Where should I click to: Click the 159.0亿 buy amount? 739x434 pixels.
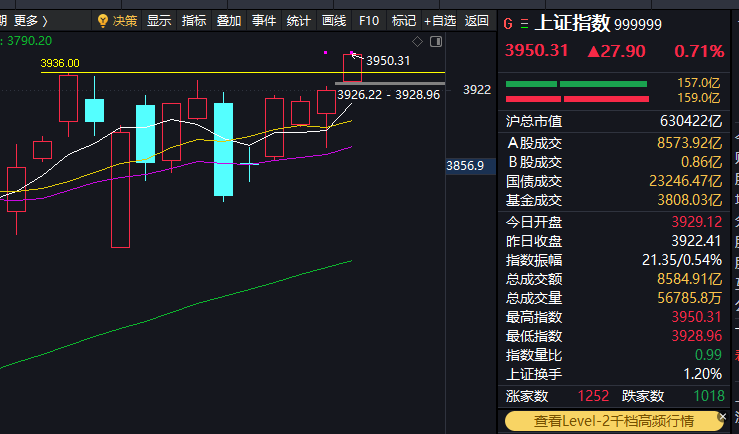tap(698, 98)
